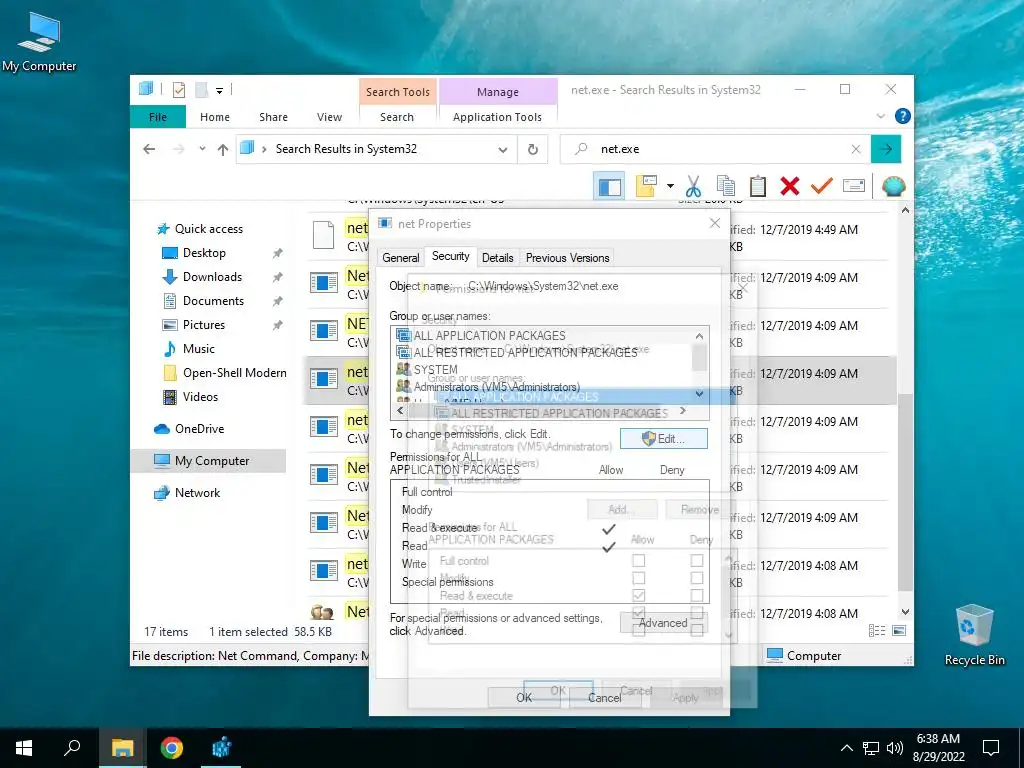Toggle the navigation pane toolbar icon
Viewport: 1024px width, 768px height.
pos(609,187)
